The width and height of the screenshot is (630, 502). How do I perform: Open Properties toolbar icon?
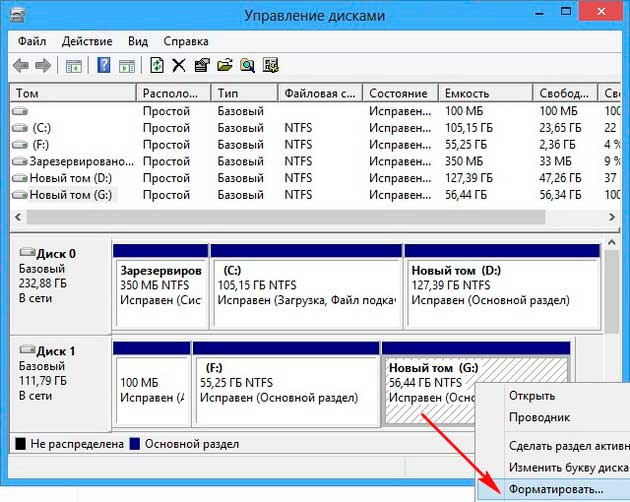[202, 65]
